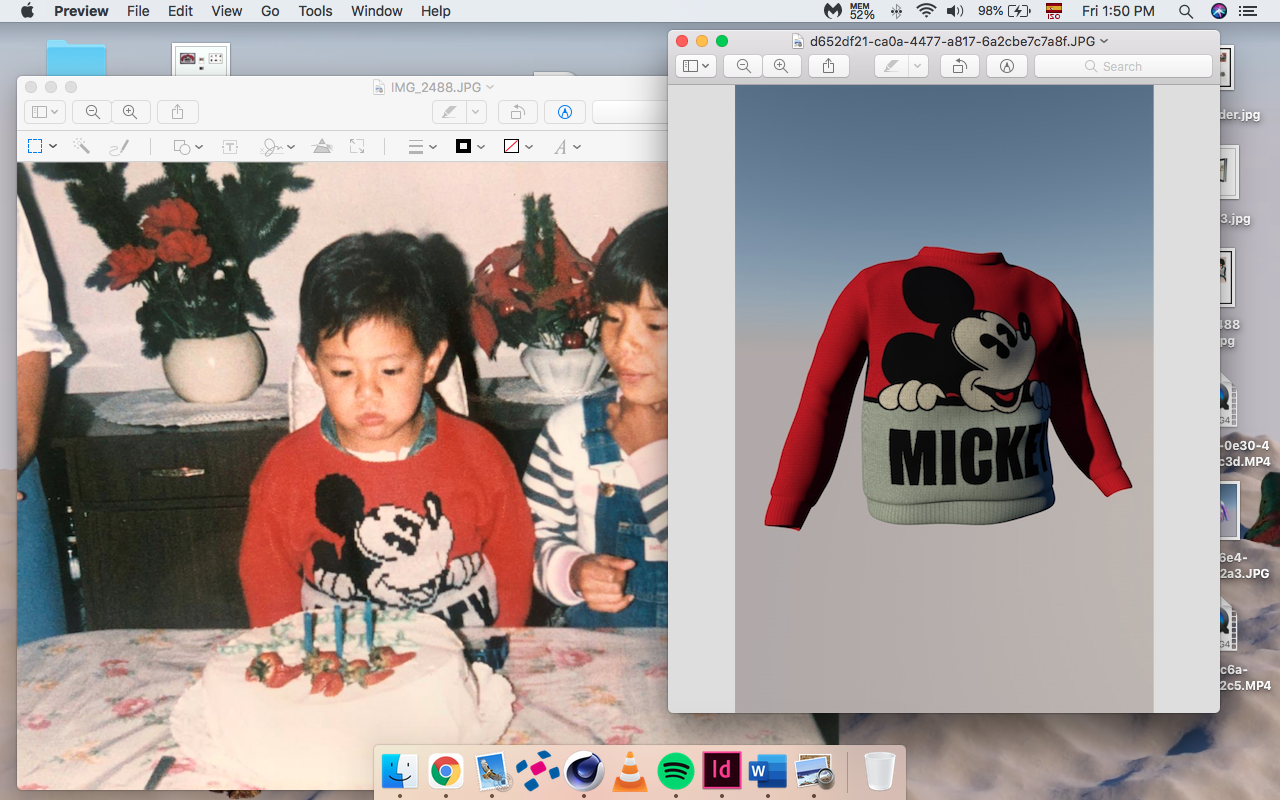Open the Shapes tool menu
This screenshot has height=800, width=1280.
pyautogui.click(x=188, y=147)
